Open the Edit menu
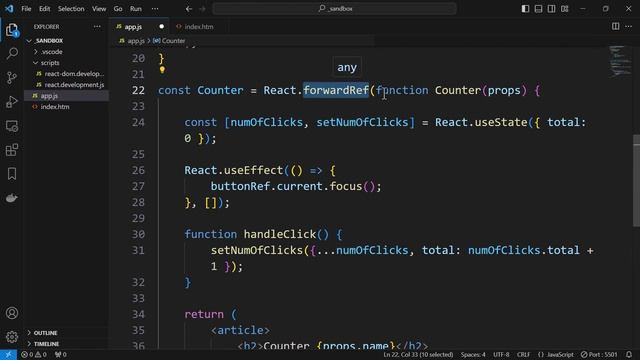Viewport: 640px width, 360px height. (x=44, y=9)
